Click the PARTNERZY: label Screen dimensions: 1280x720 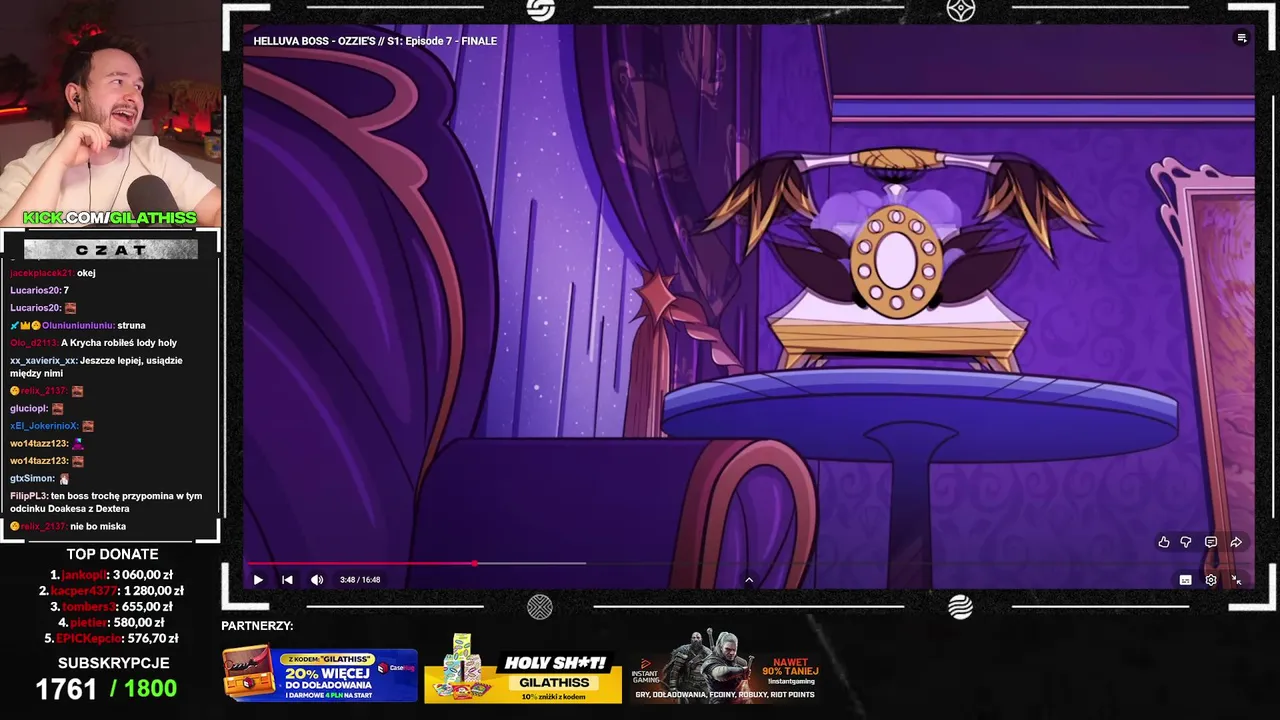[257, 626]
